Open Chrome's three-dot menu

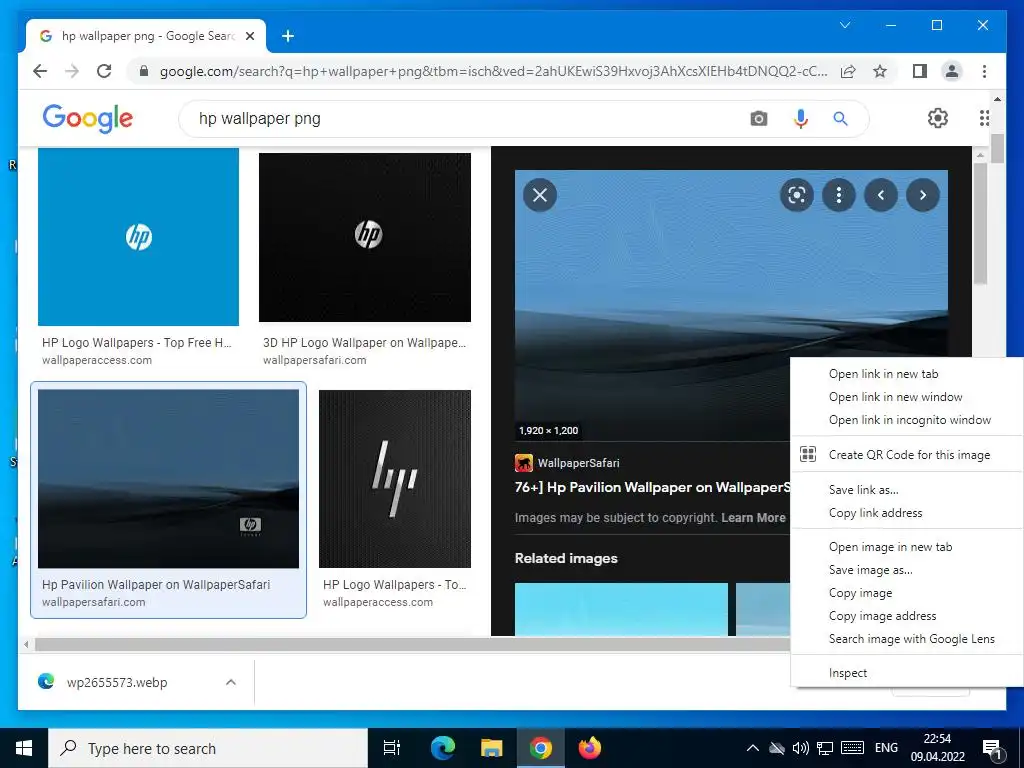pos(984,71)
